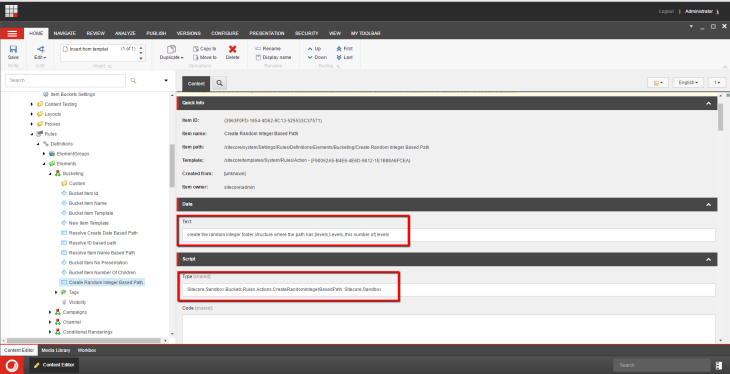Expand the ElementGroups tree node

click(44, 154)
